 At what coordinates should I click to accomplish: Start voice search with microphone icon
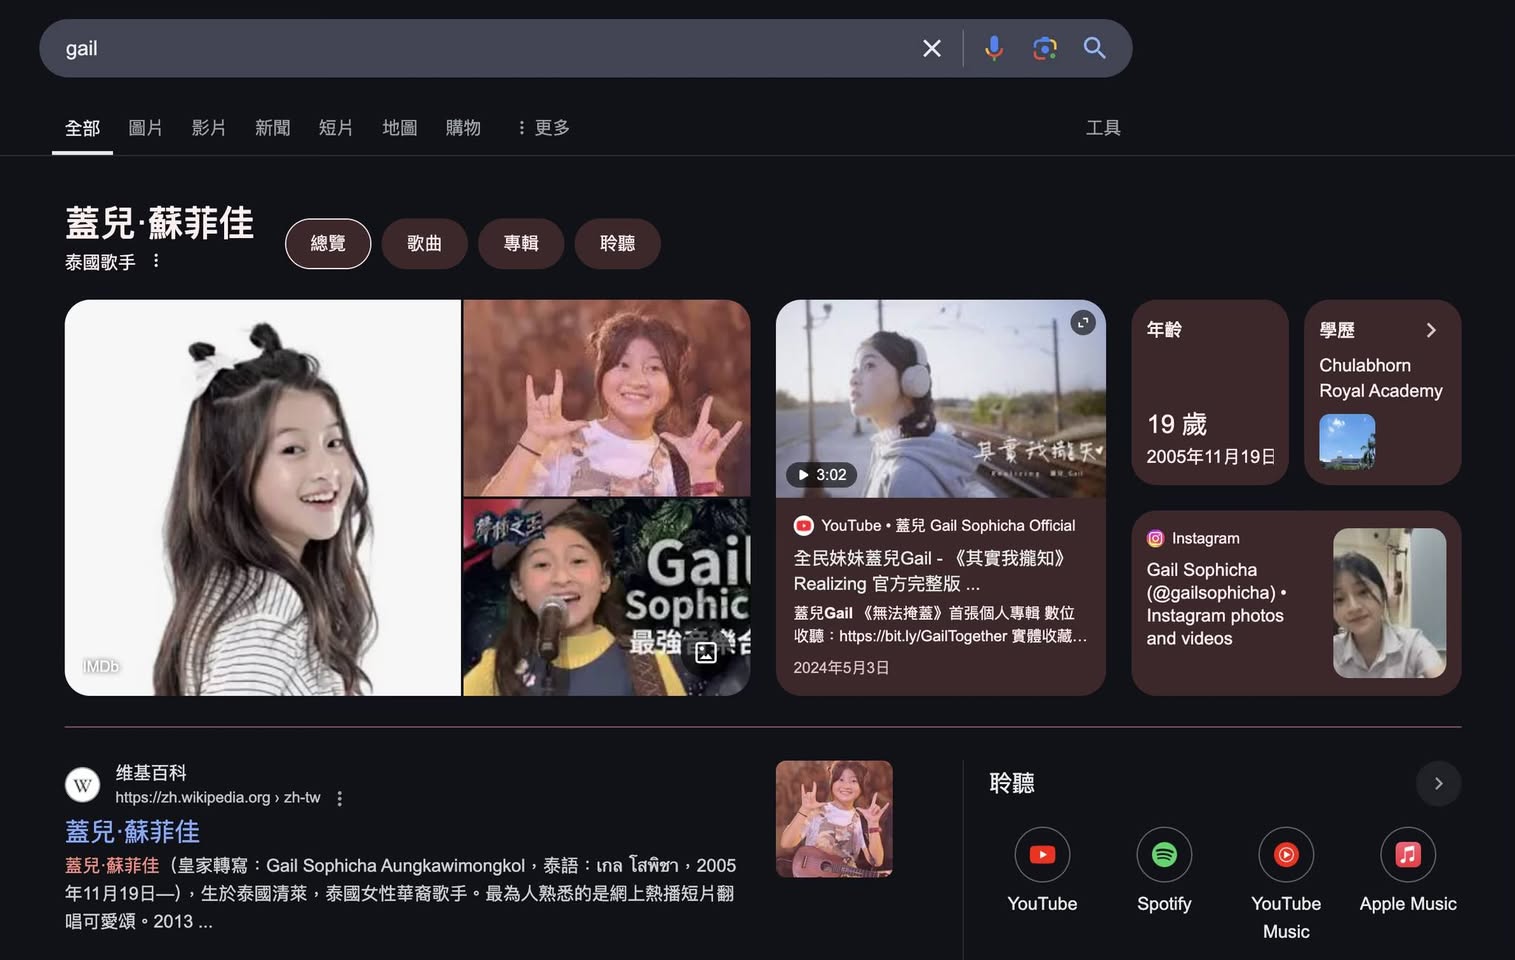pyautogui.click(x=993, y=48)
